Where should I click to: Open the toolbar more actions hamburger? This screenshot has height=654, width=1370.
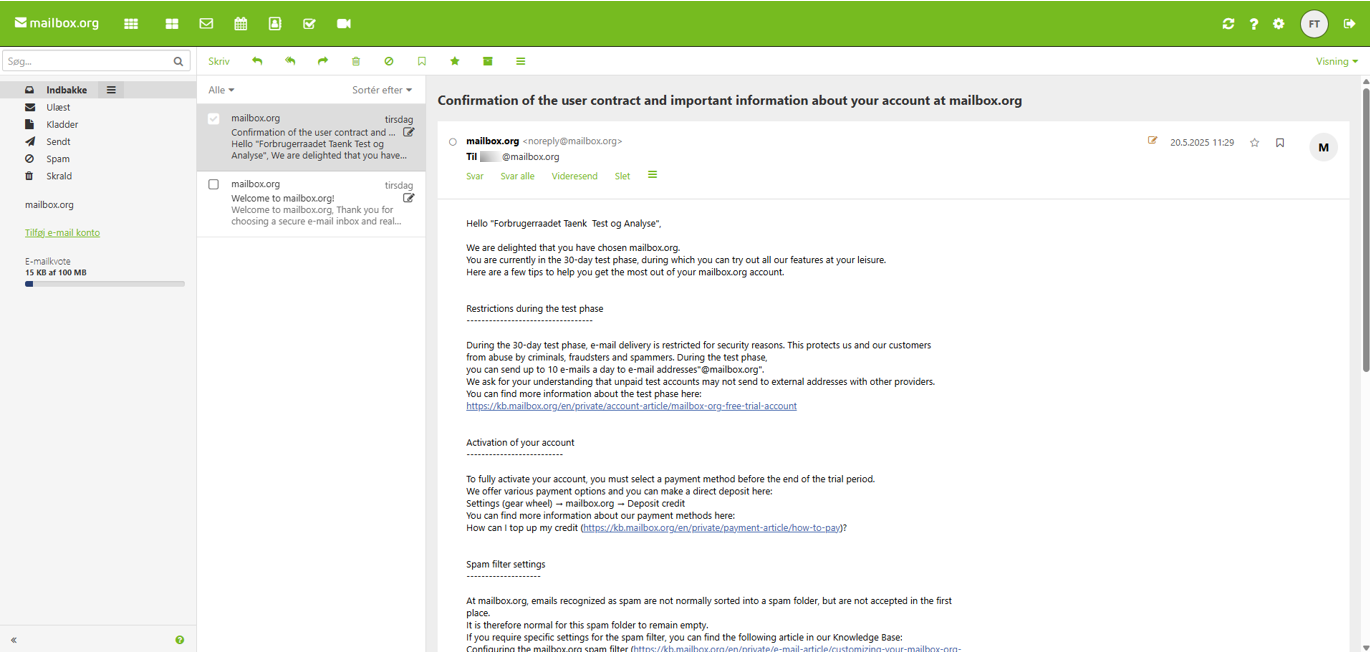(521, 61)
